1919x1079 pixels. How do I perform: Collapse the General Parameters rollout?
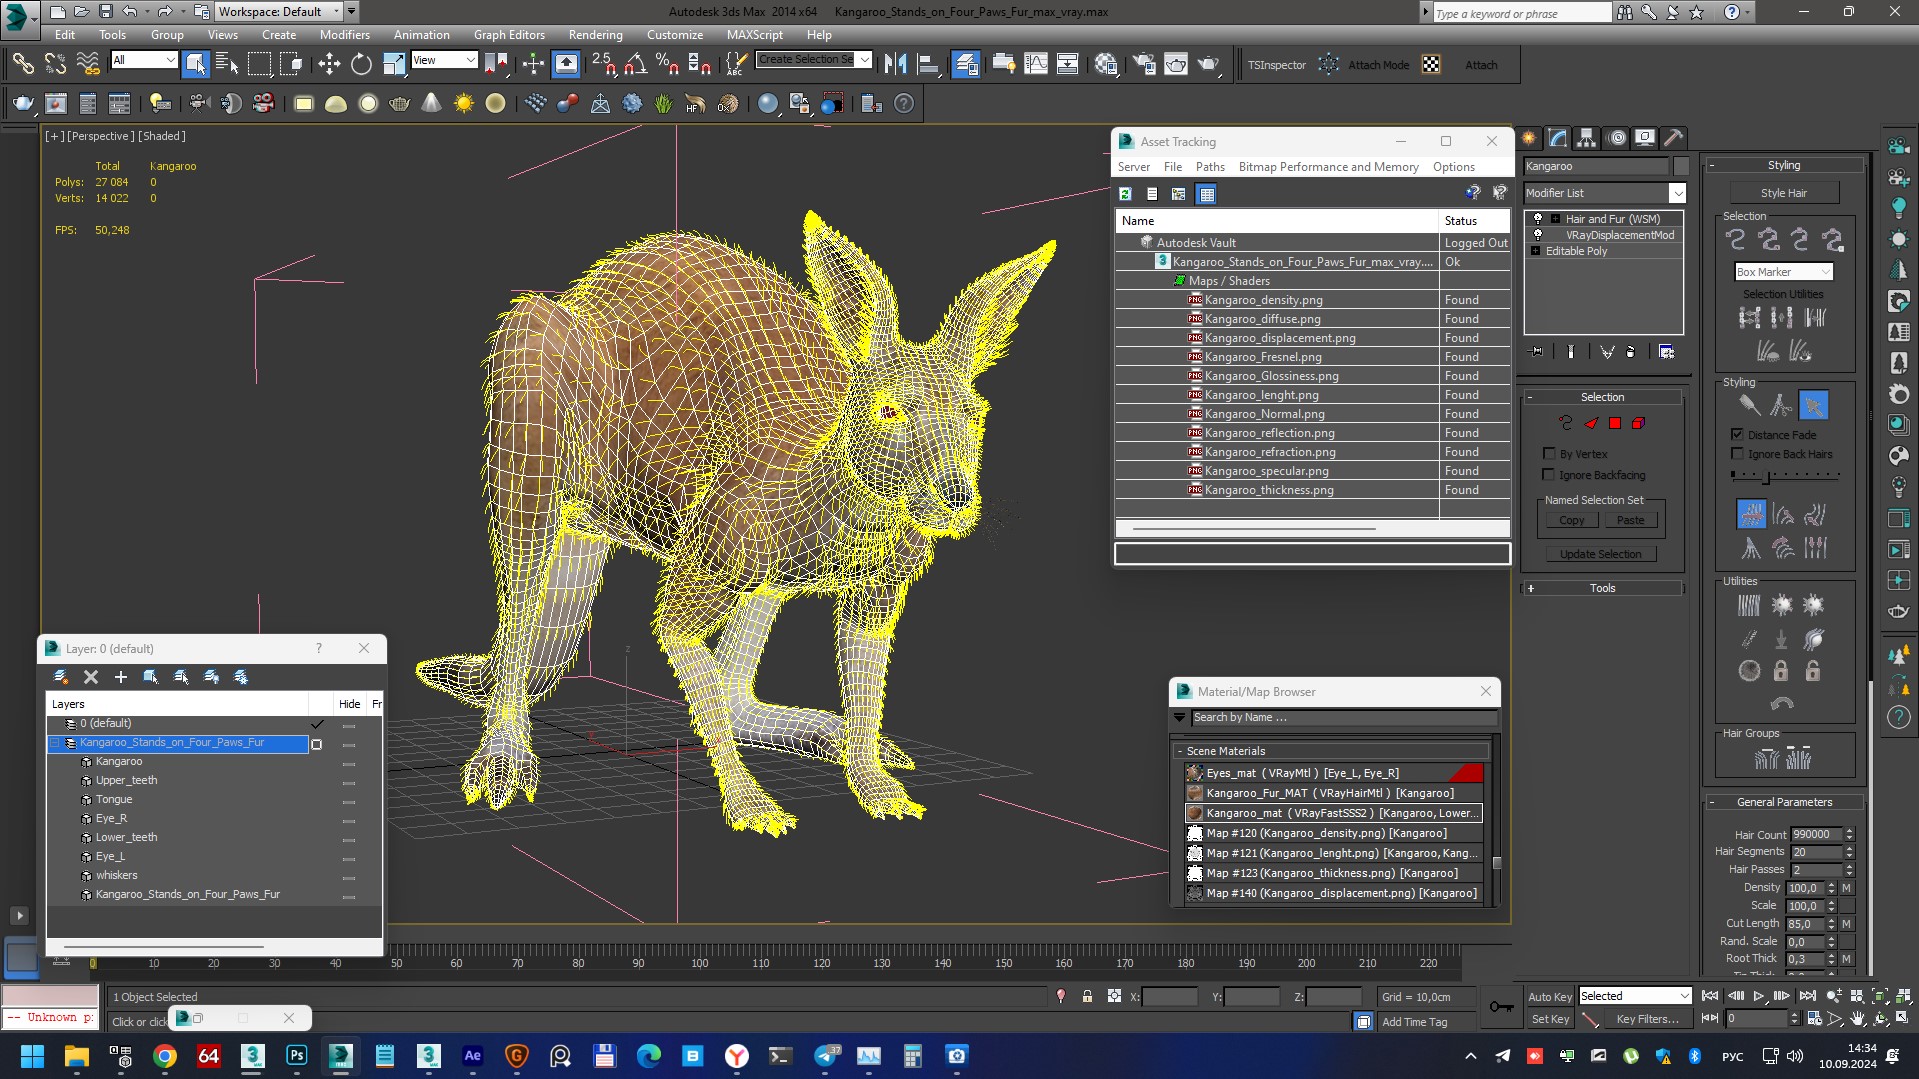(x=1784, y=801)
